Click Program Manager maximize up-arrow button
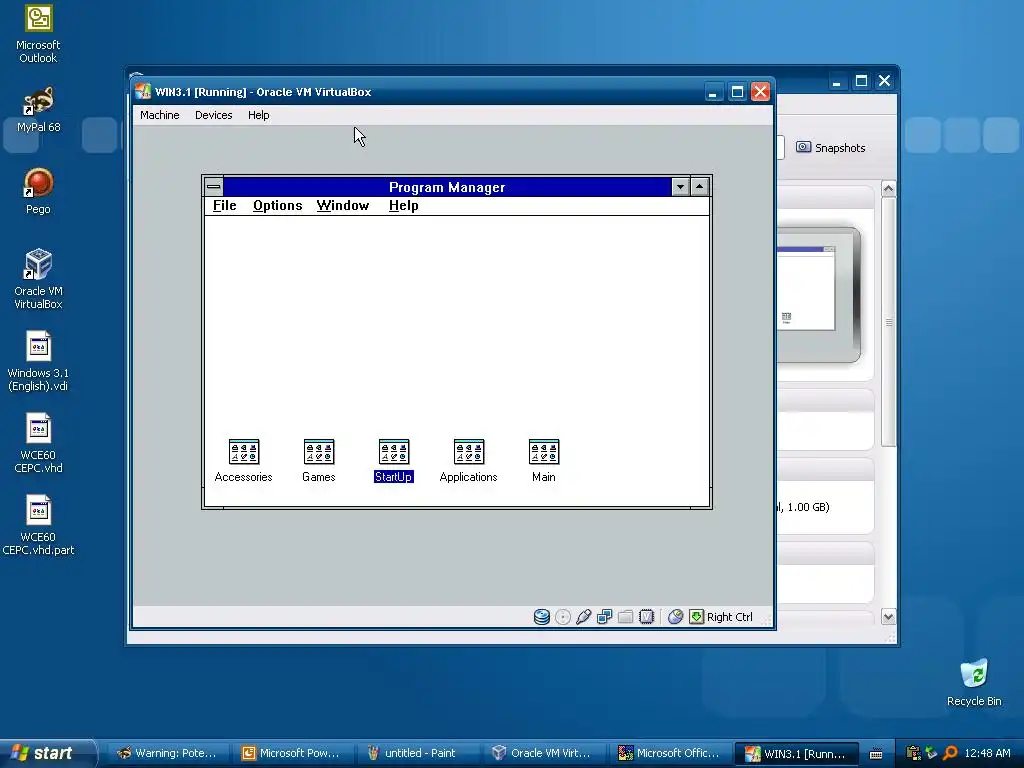Screen dimensions: 1024x768 [699, 187]
